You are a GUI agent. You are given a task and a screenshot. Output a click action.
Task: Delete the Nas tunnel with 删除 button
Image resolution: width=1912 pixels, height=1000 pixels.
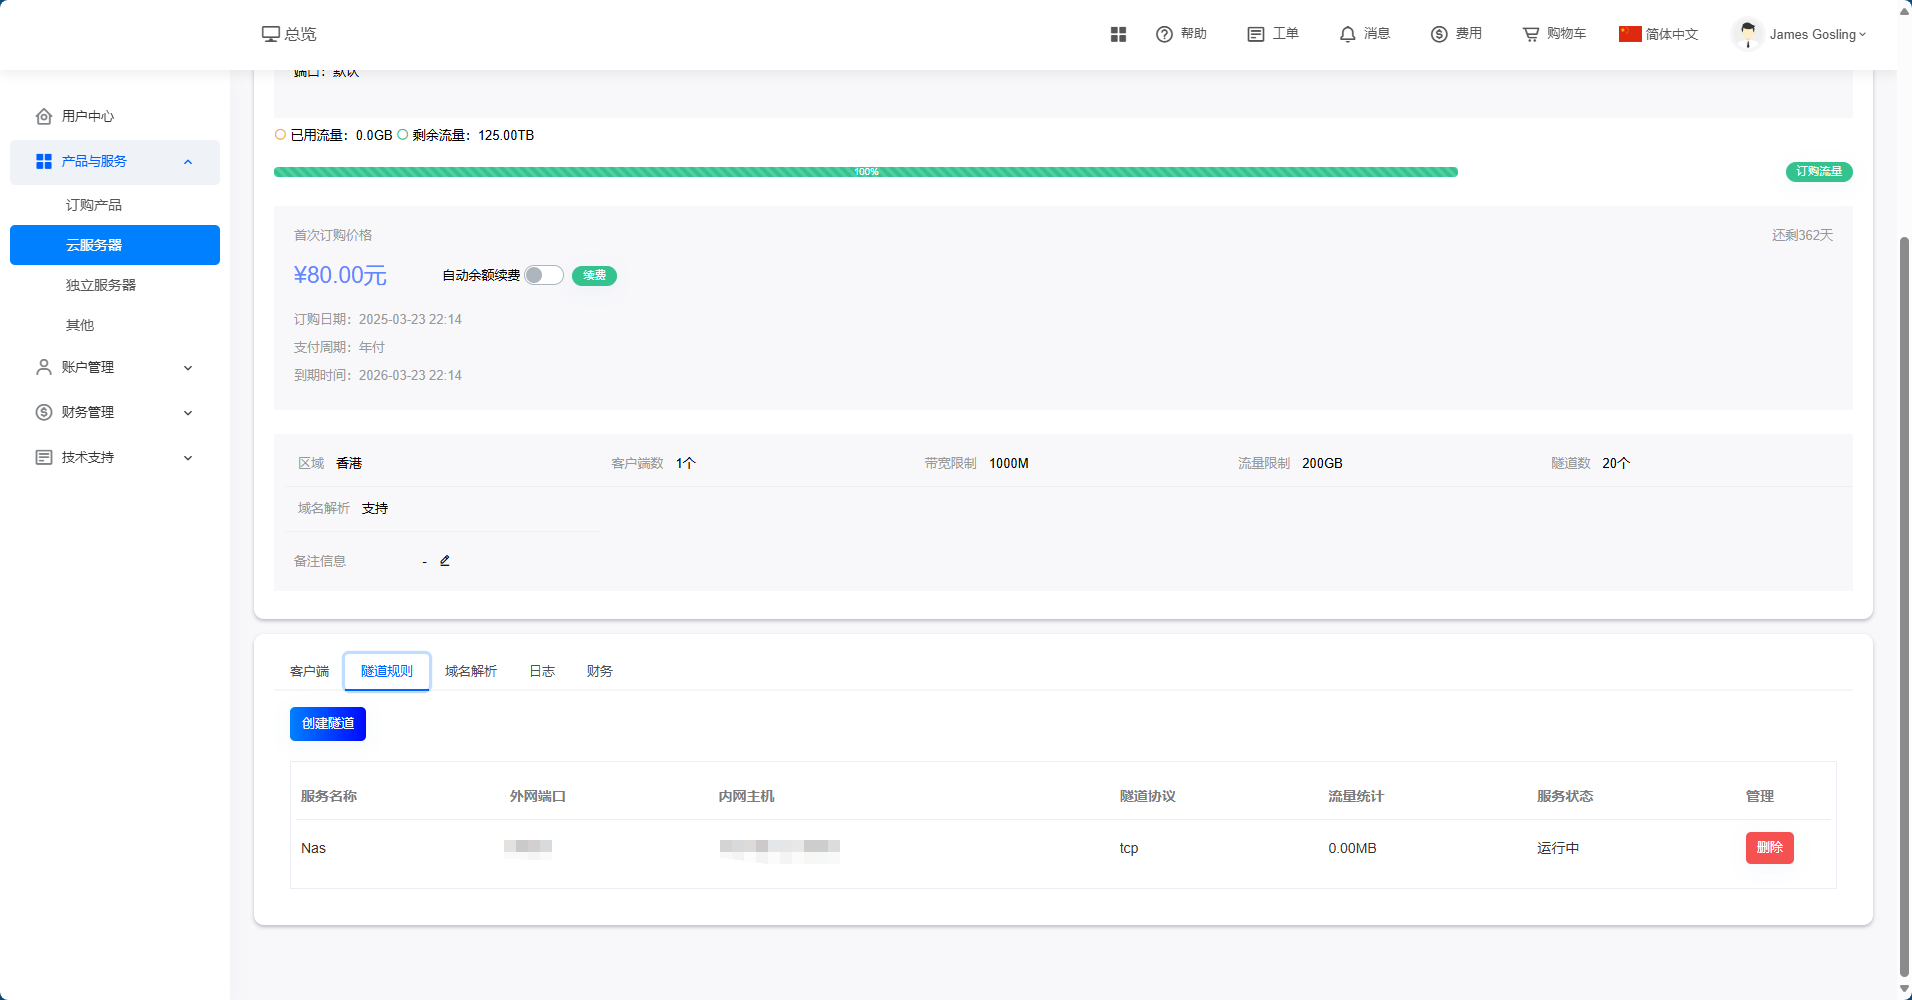coord(1770,848)
